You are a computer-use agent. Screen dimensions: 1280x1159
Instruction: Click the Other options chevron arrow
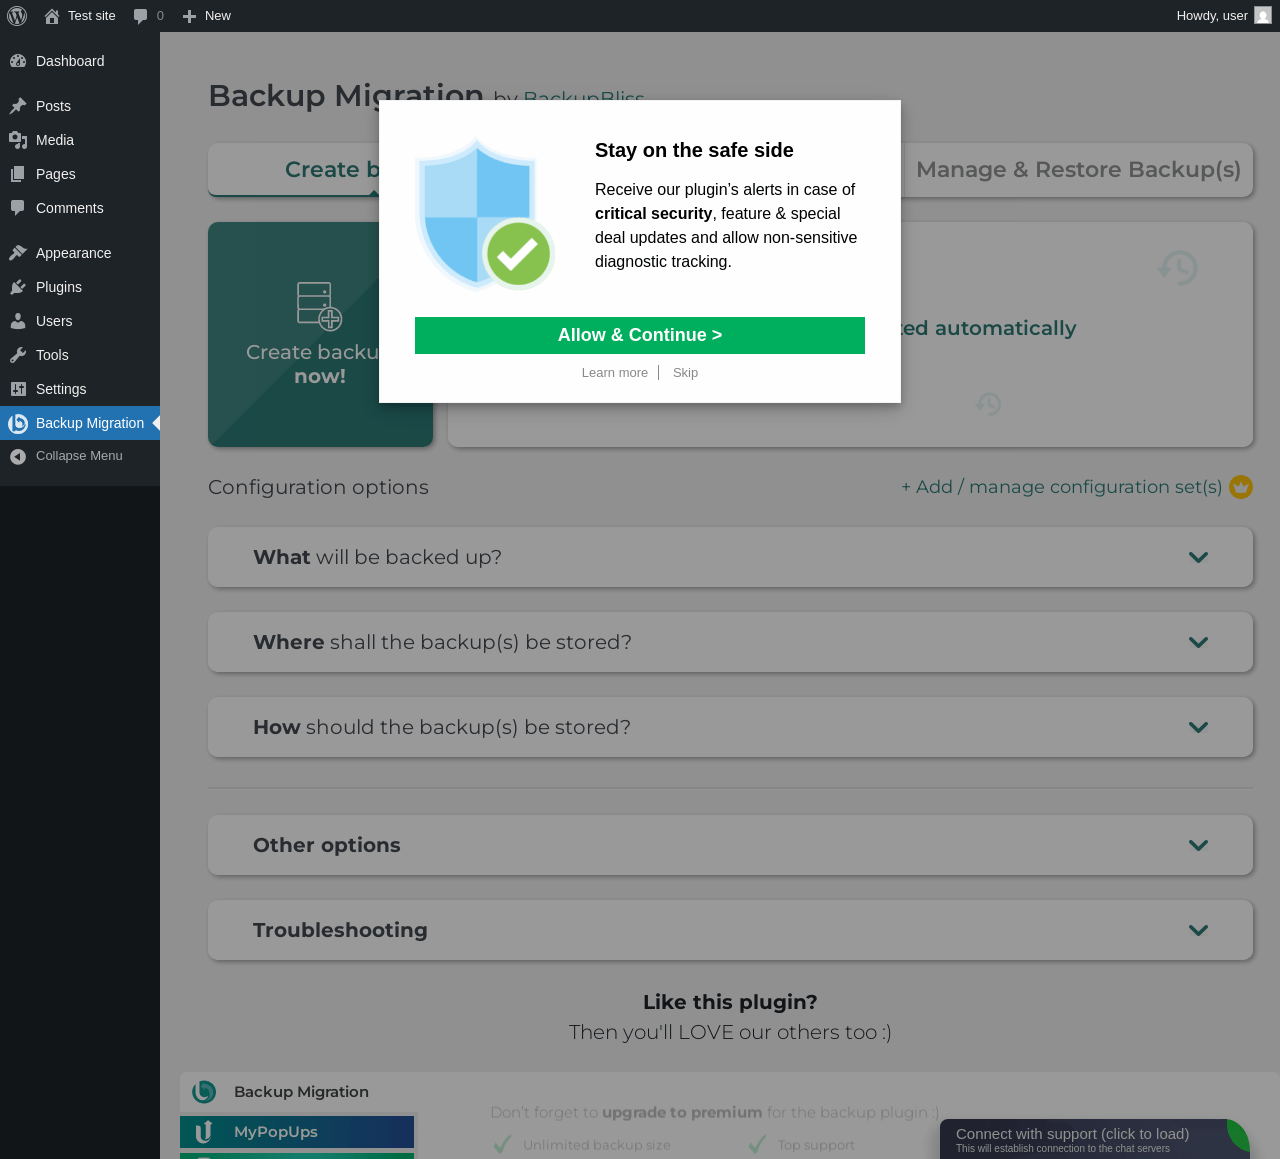tap(1198, 845)
